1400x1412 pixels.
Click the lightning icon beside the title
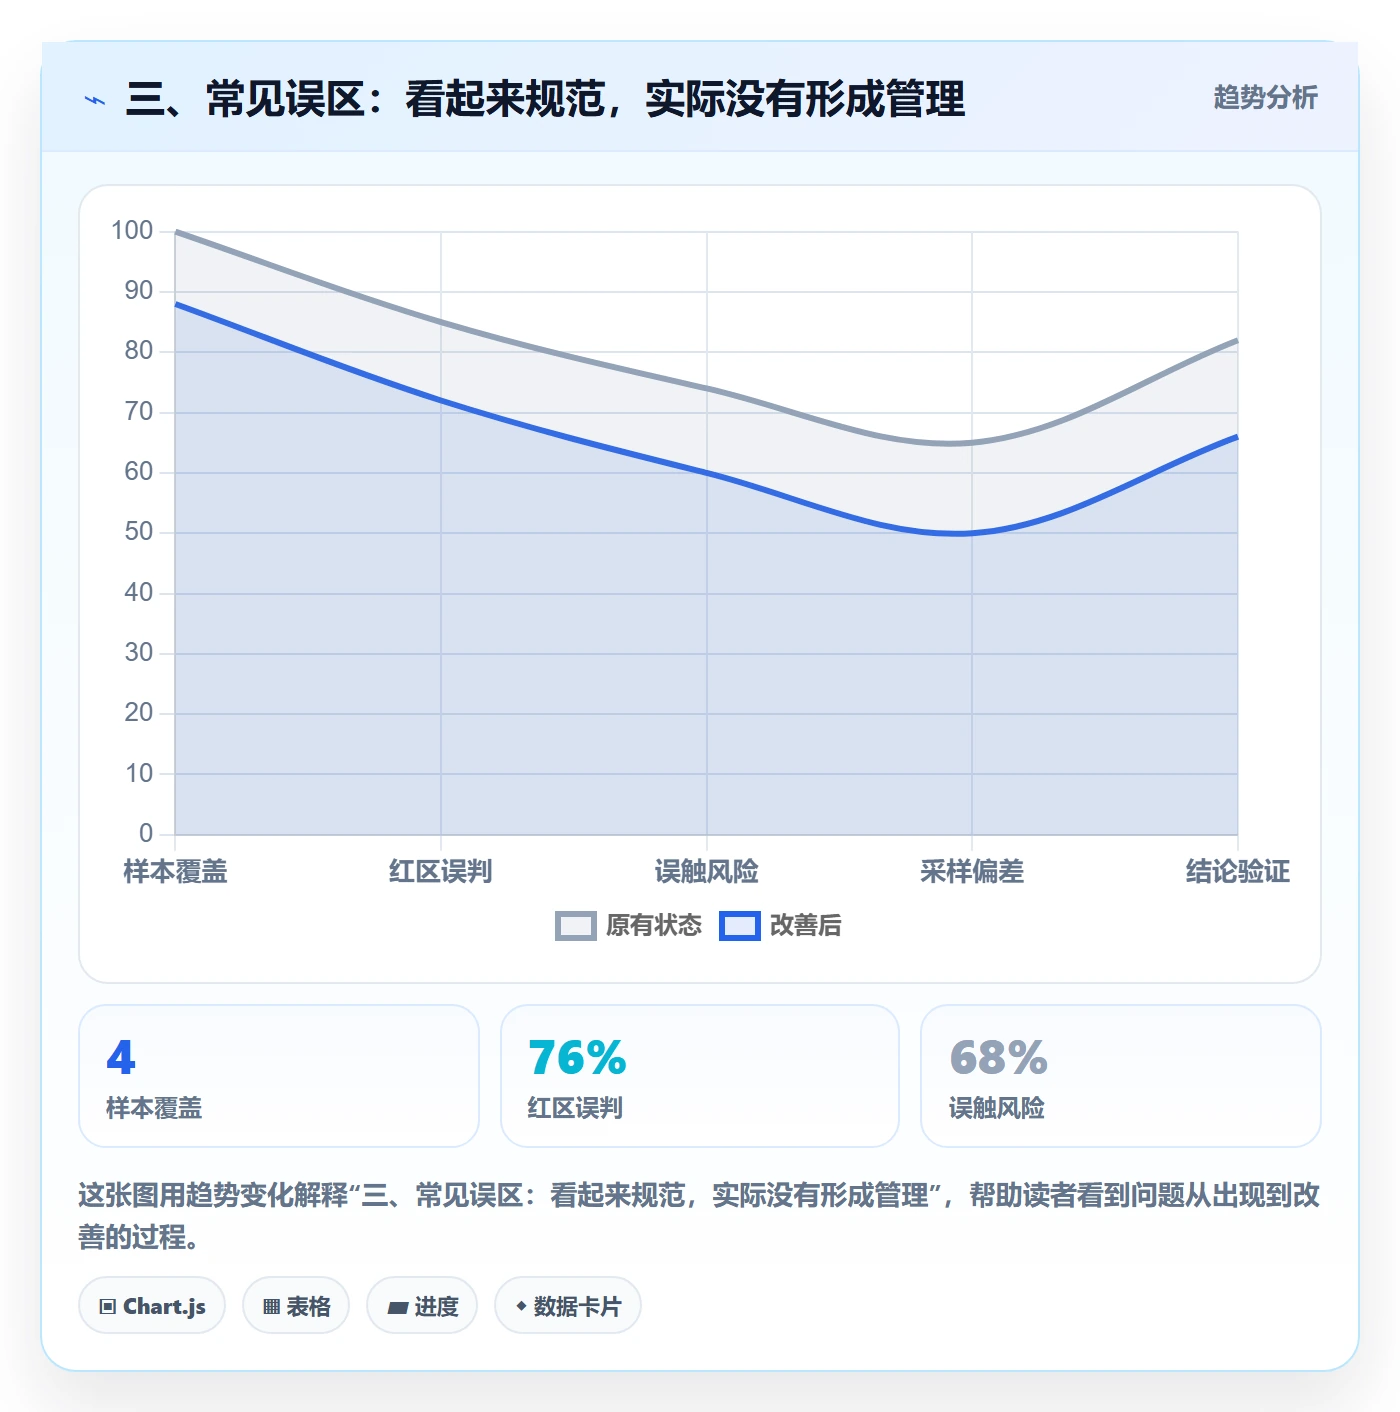[x=95, y=100]
